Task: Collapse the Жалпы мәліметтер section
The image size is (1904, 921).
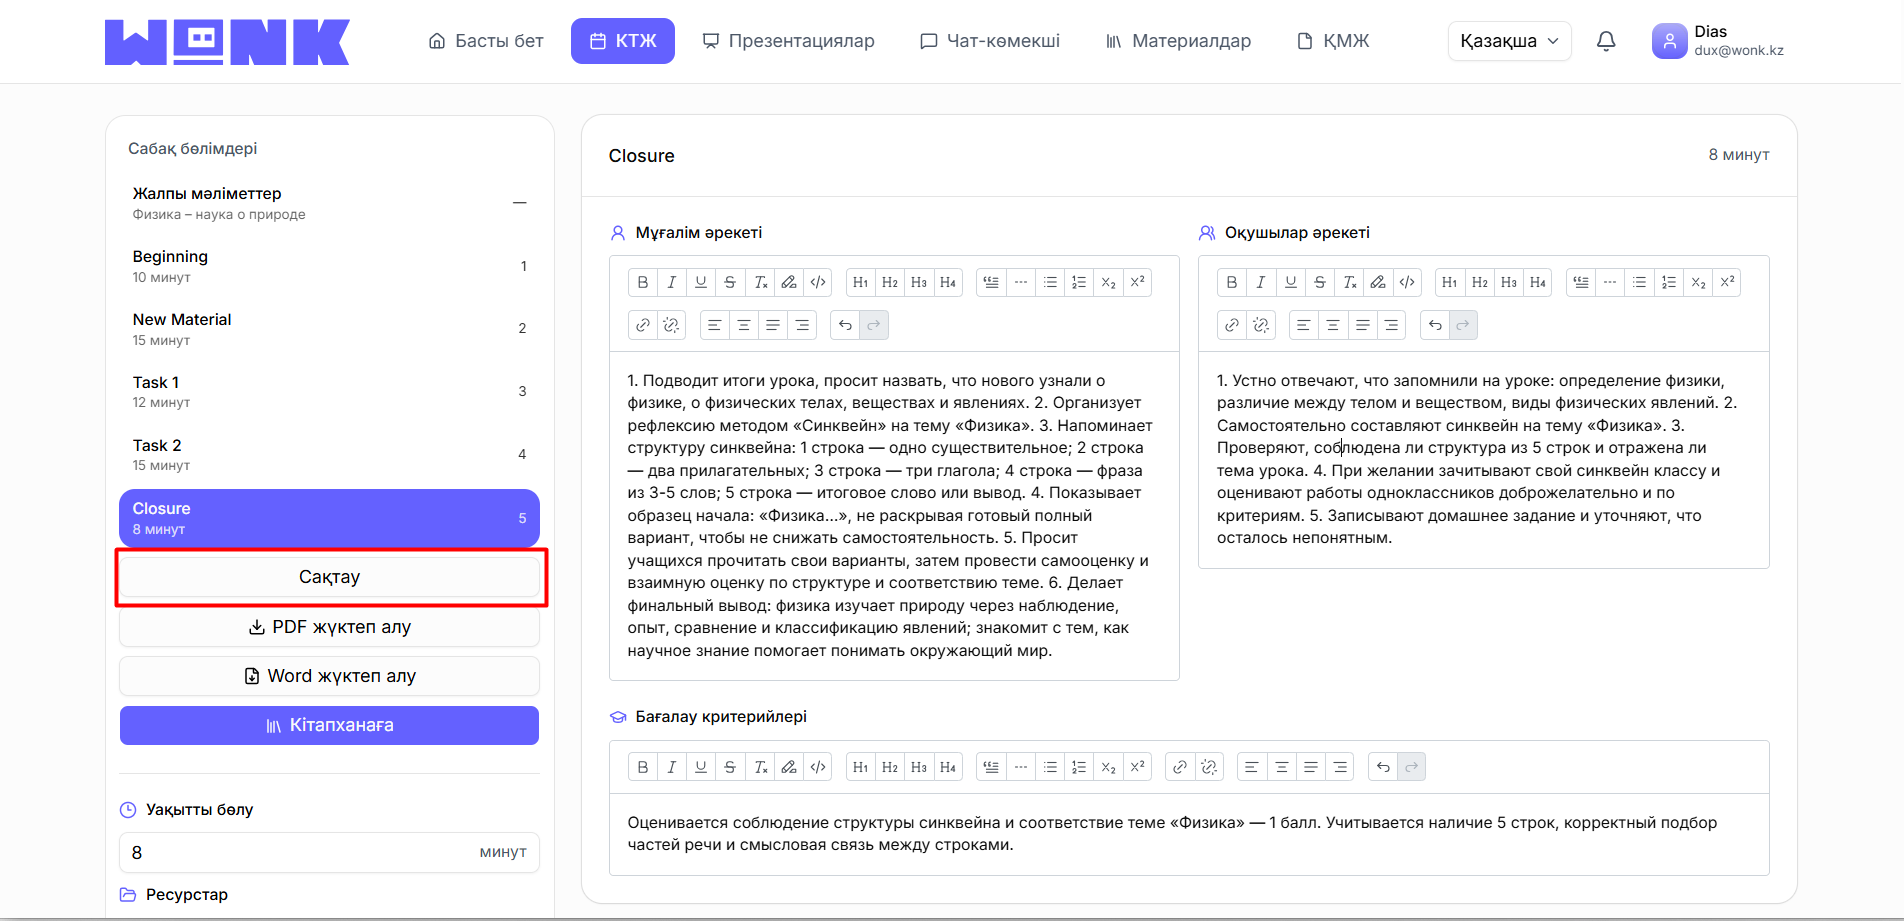Action: (x=519, y=202)
